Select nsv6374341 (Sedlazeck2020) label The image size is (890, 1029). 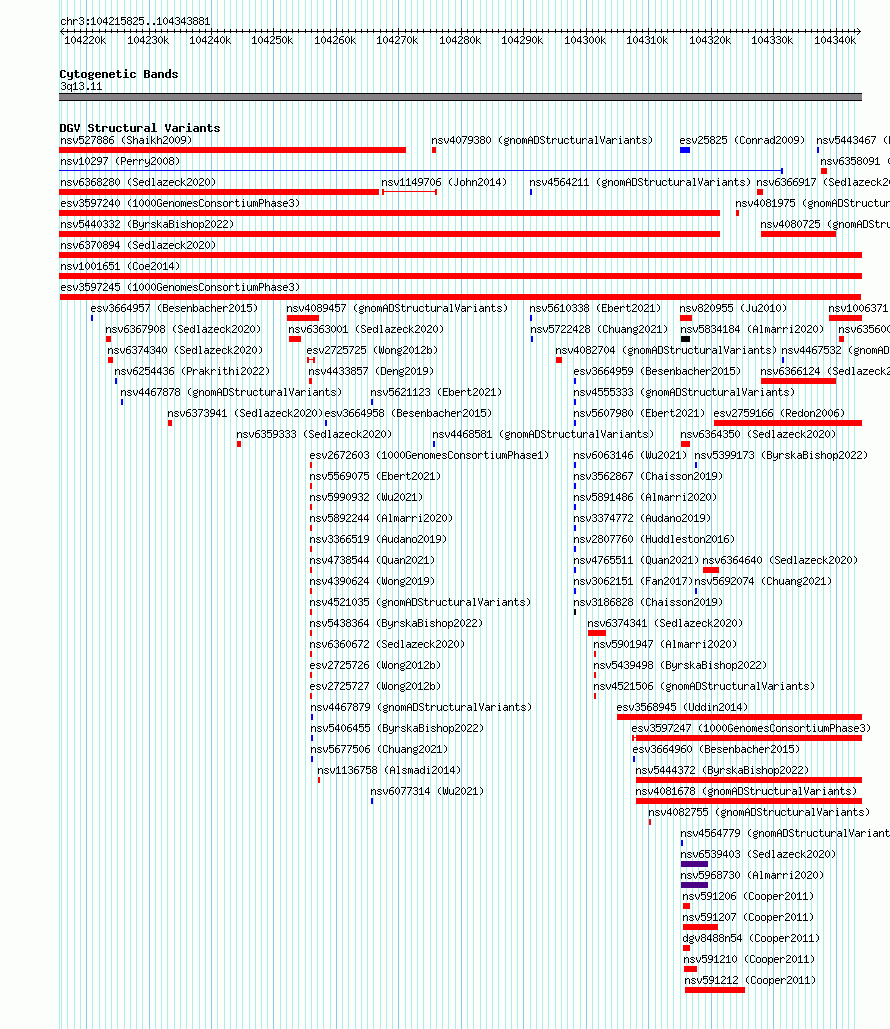click(665, 623)
